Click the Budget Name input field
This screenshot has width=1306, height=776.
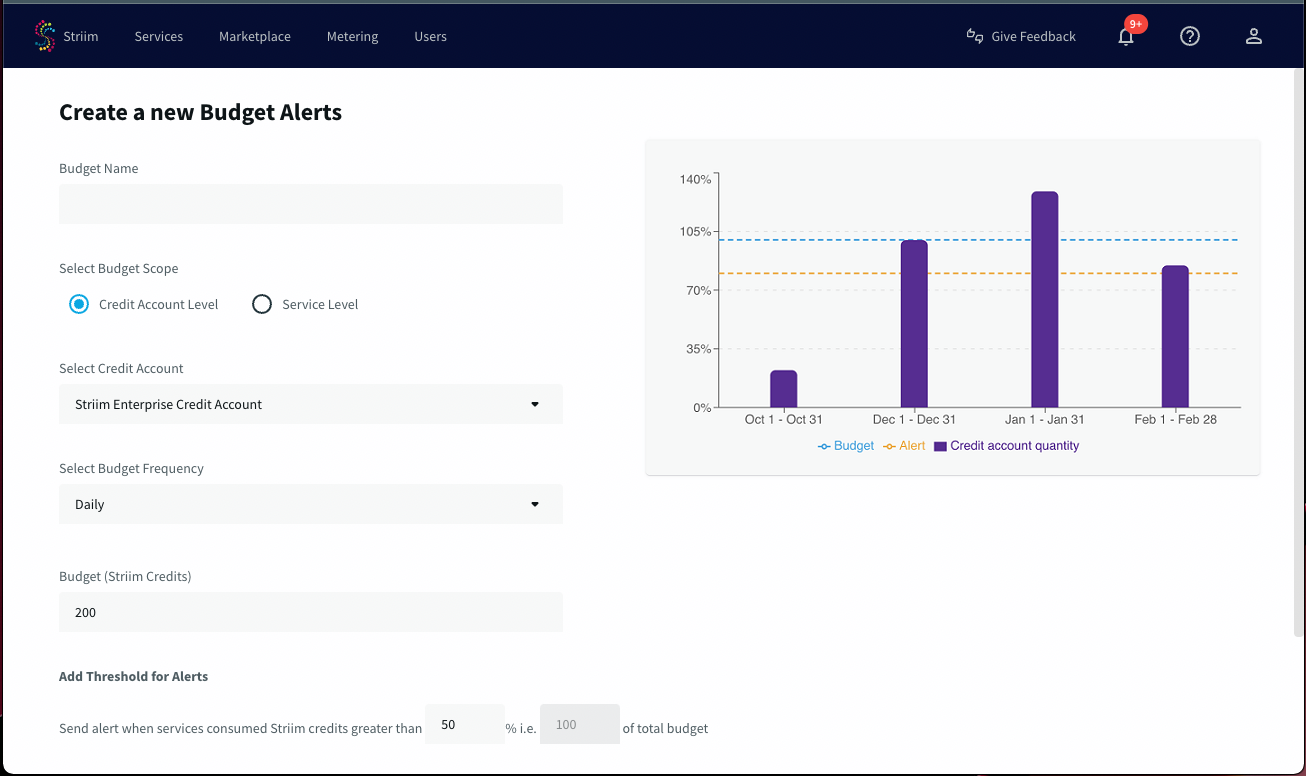(x=311, y=204)
